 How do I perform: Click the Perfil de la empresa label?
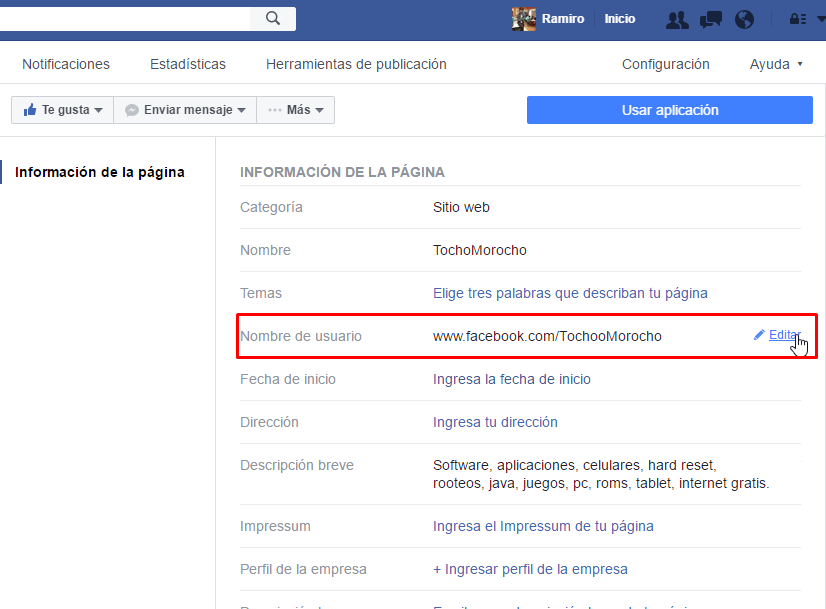(303, 569)
